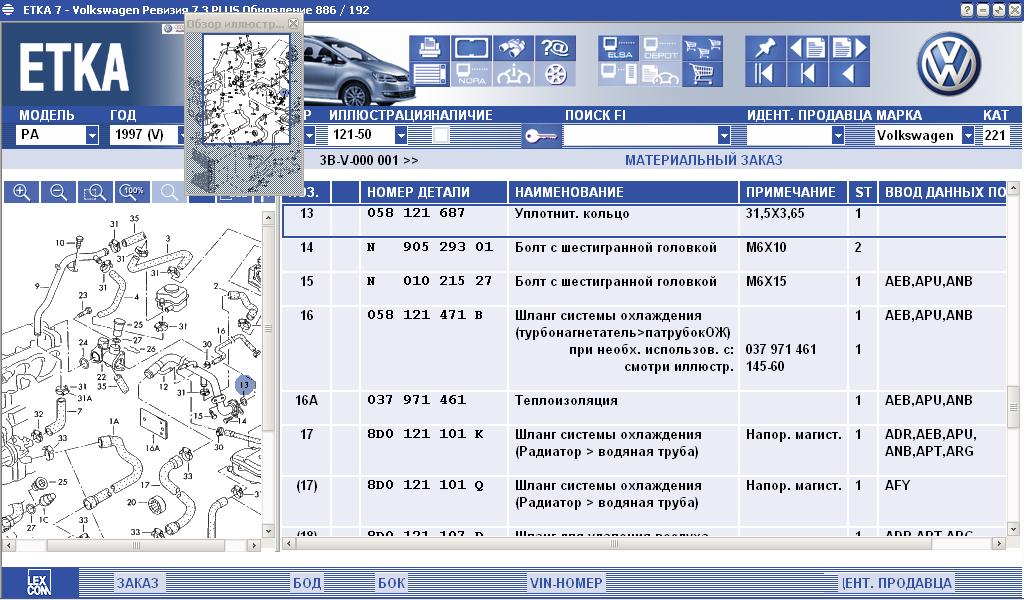The height and width of the screenshot is (600, 1024).
Task: Click the parts table horizontal scrollbar thumb
Action: point(614,543)
